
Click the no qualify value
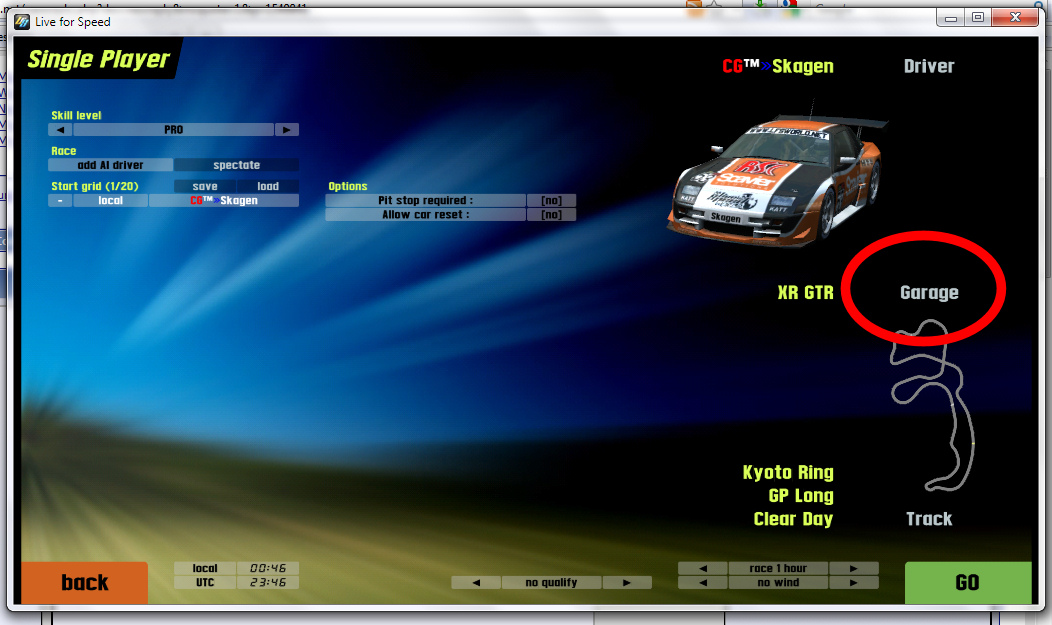click(551, 583)
